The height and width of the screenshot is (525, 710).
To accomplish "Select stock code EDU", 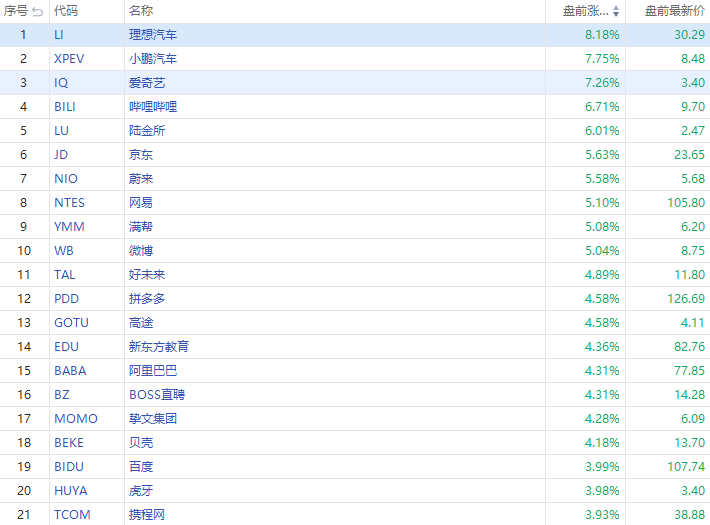I will [67, 347].
